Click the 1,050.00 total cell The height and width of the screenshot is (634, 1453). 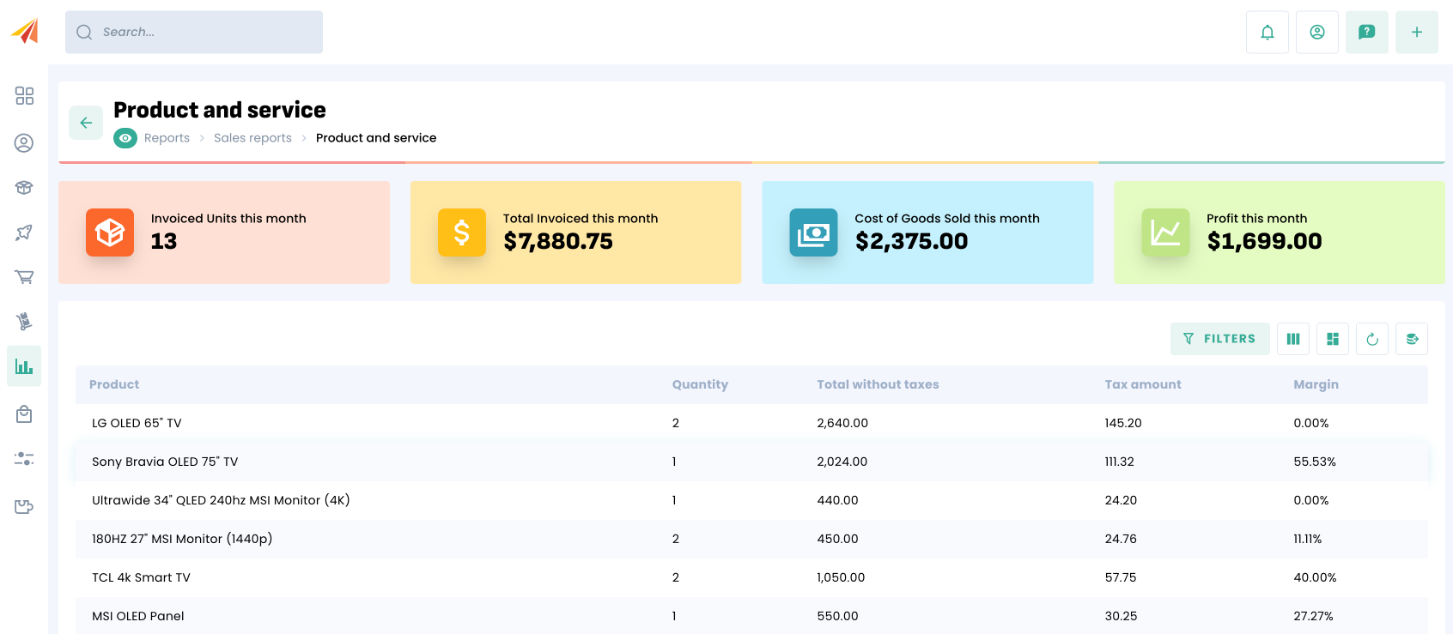click(841, 577)
